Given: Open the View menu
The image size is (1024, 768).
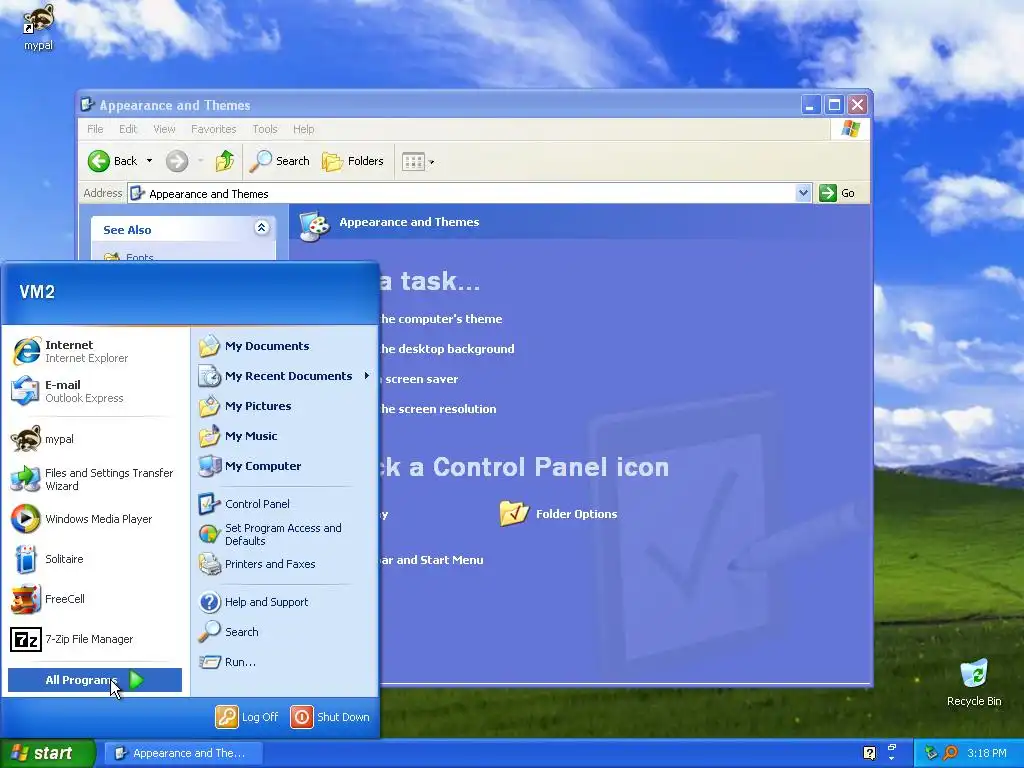Looking at the screenshot, I should [x=165, y=129].
